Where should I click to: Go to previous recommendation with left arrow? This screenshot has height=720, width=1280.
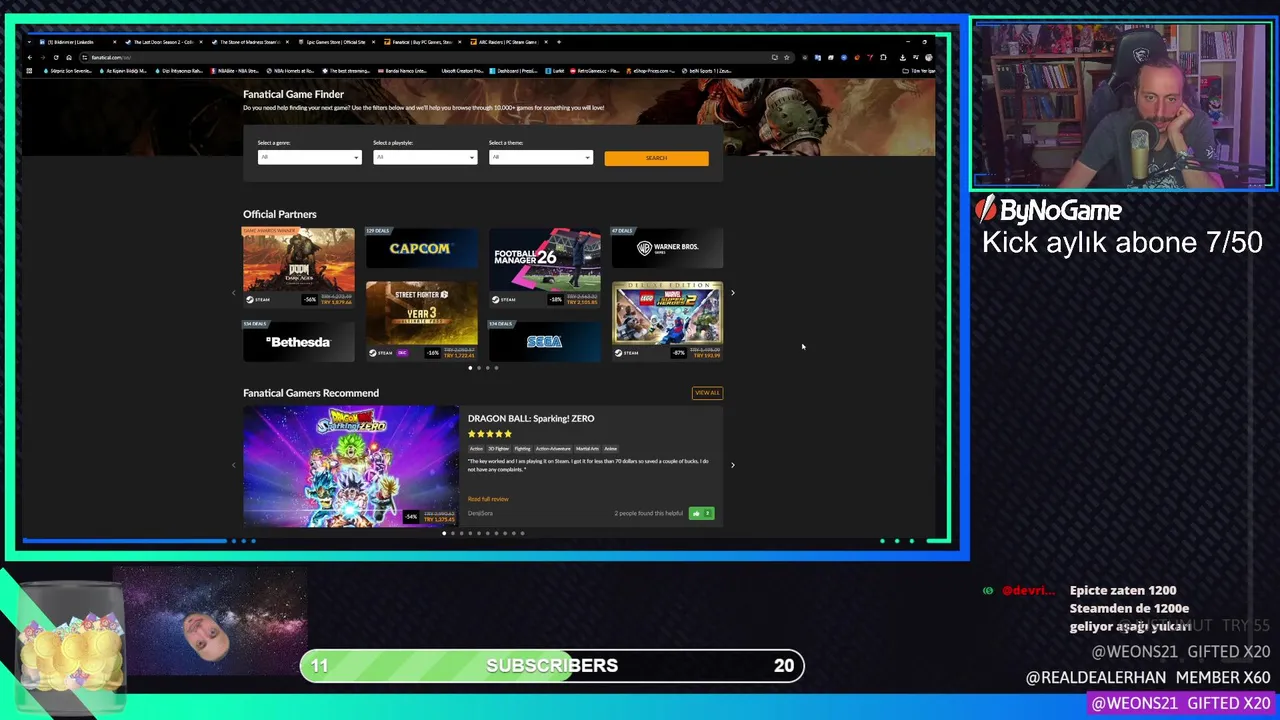(x=234, y=465)
